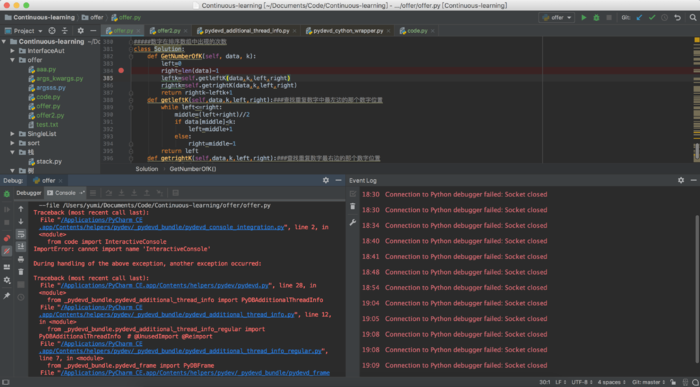Toggle mute breakpoints
The height and width of the screenshot is (387, 700).
(7, 251)
